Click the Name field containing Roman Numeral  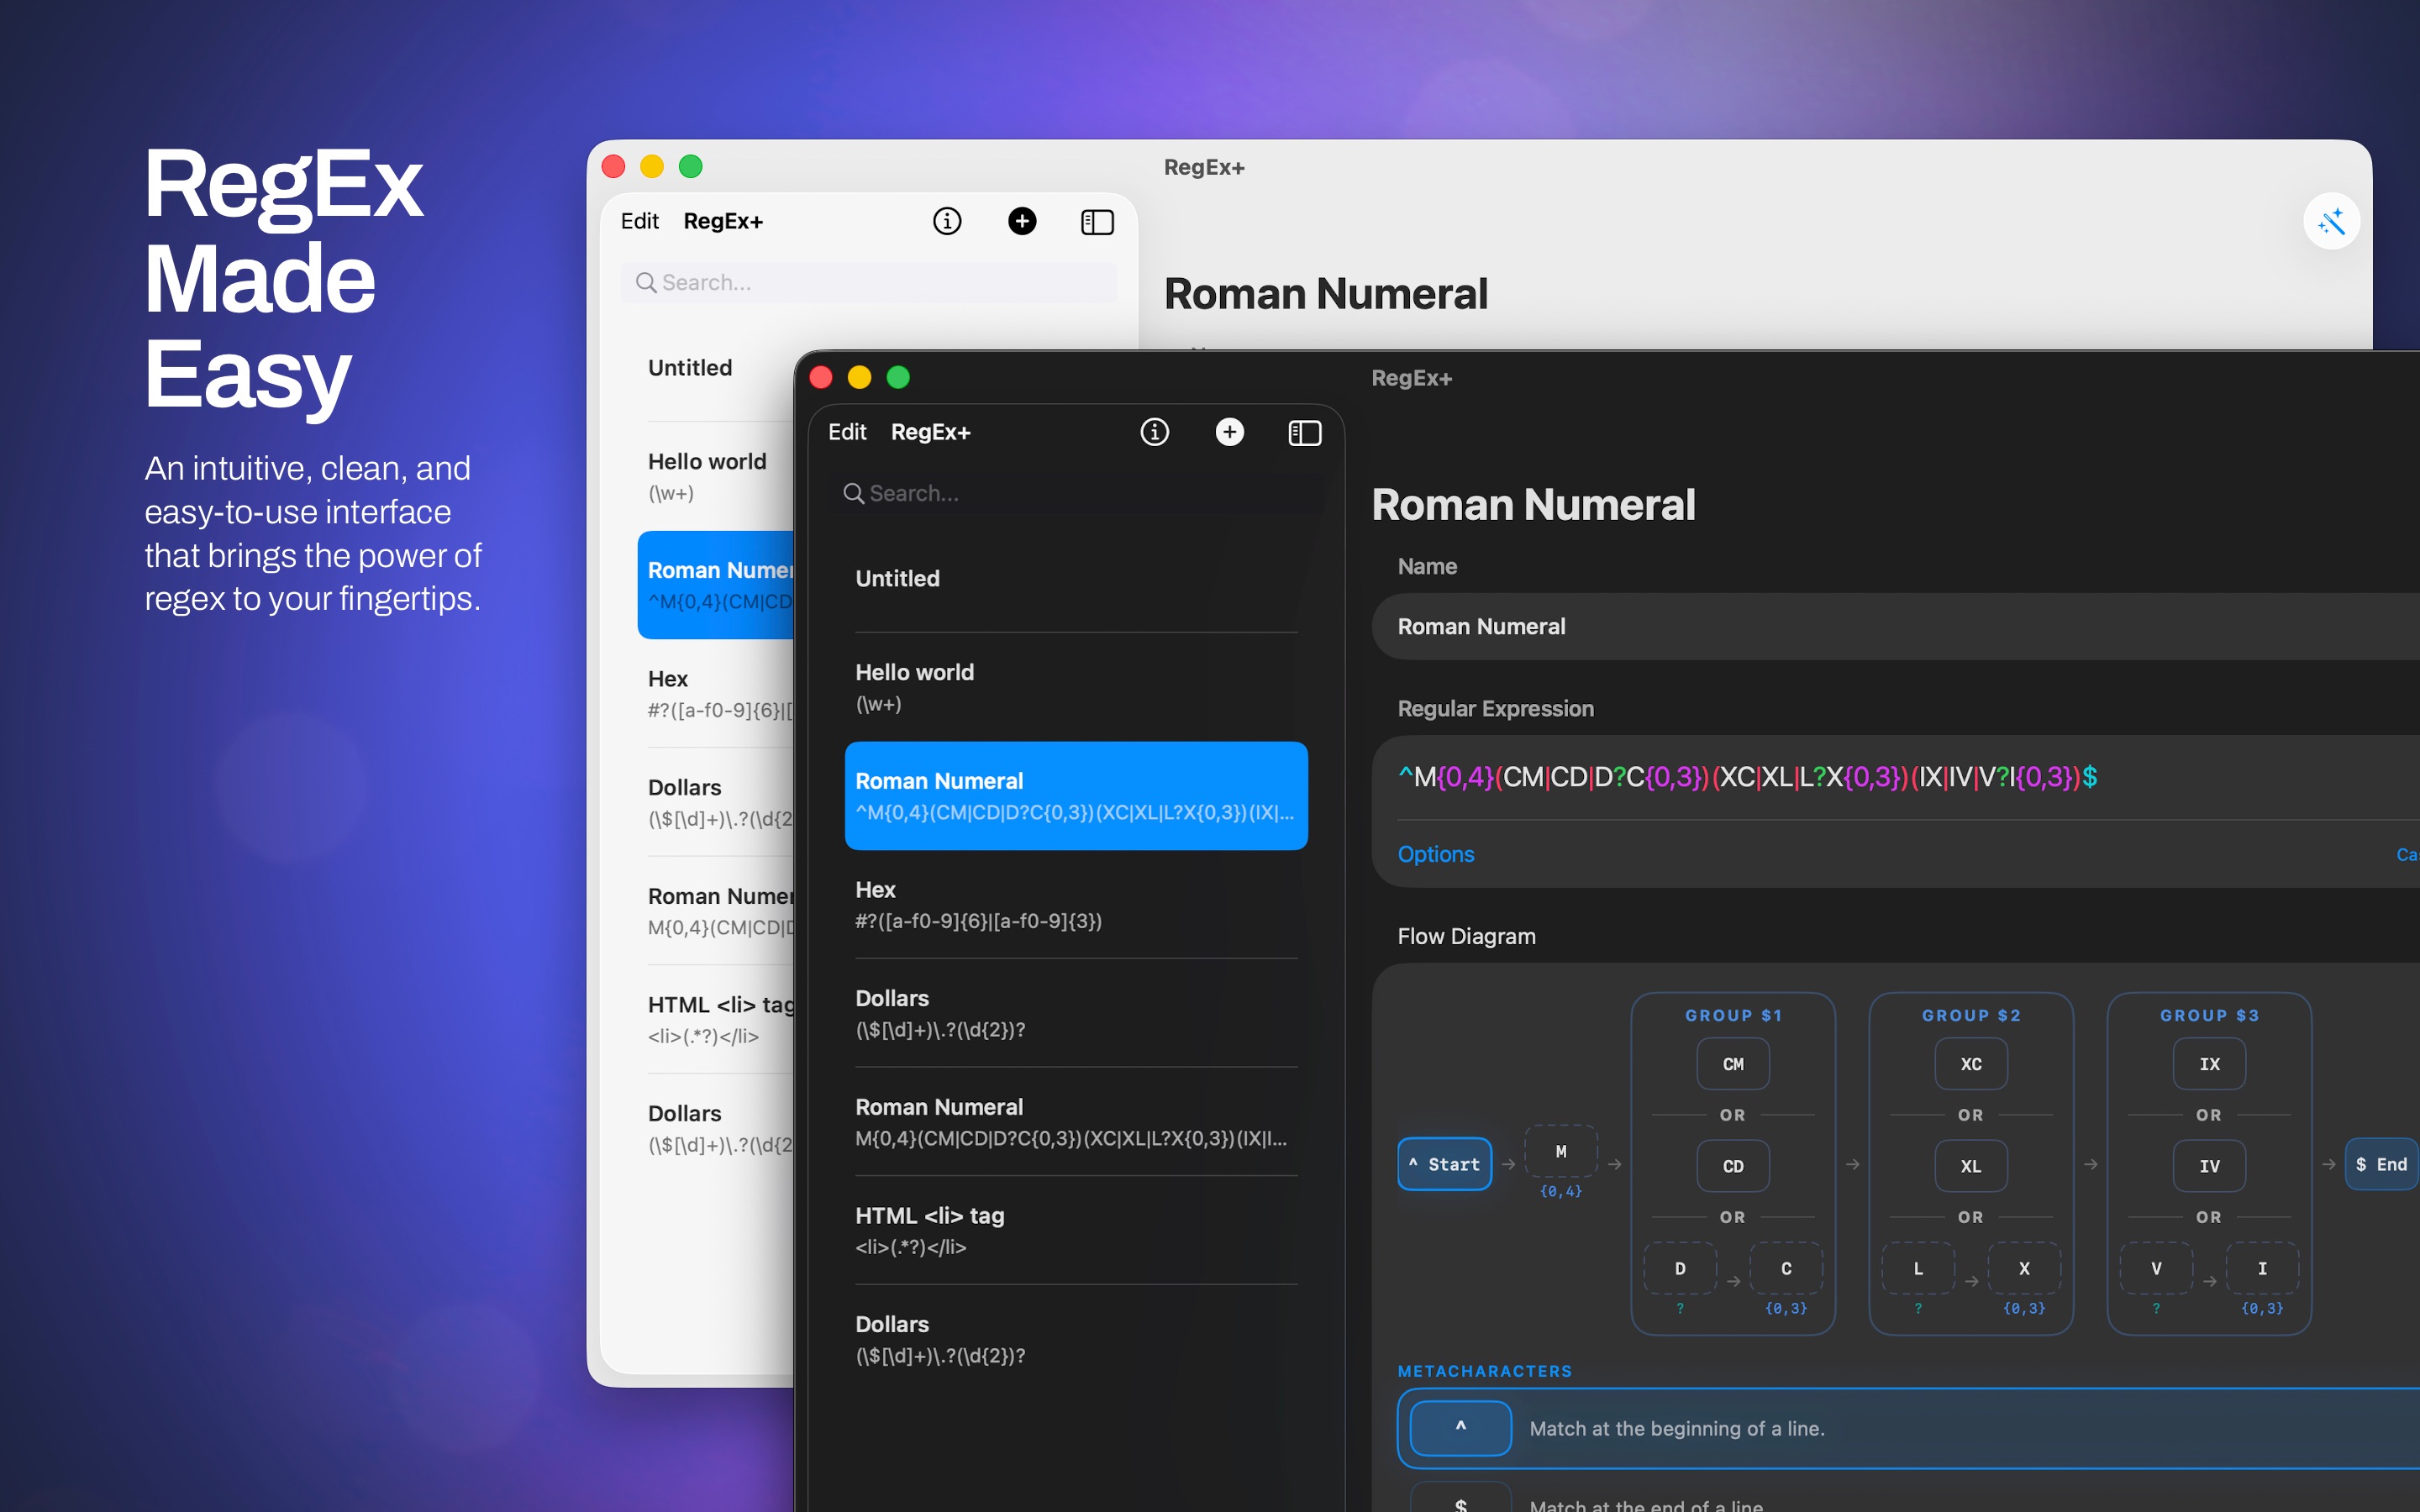click(x=1895, y=626)
